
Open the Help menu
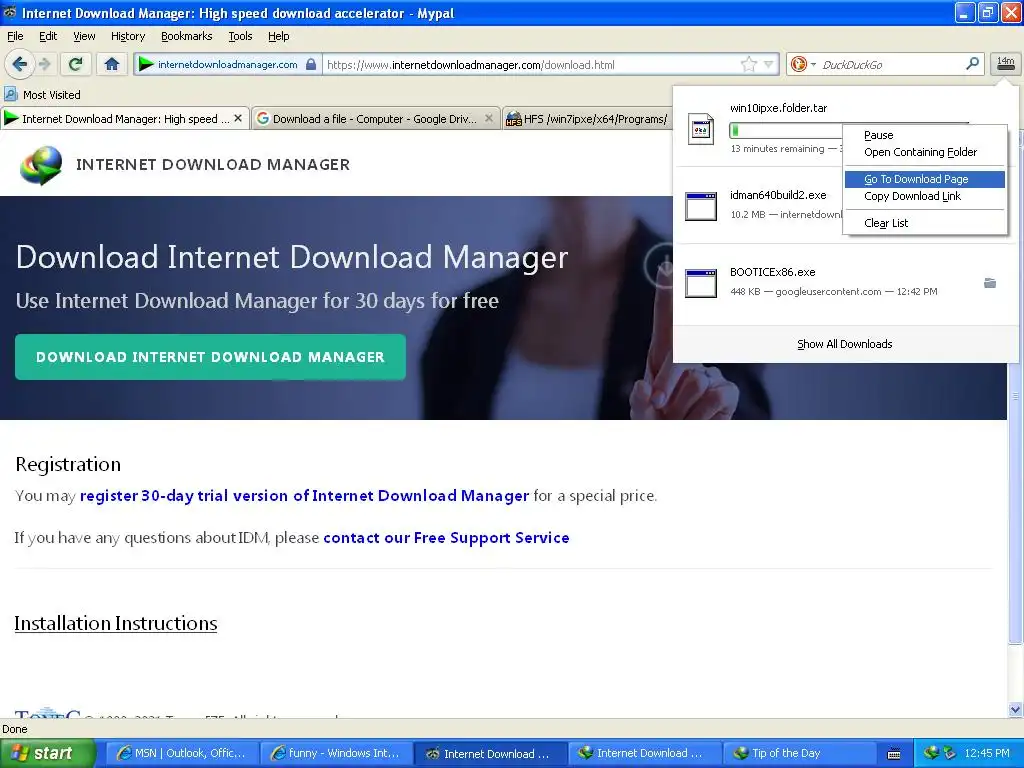coord(278,36)
